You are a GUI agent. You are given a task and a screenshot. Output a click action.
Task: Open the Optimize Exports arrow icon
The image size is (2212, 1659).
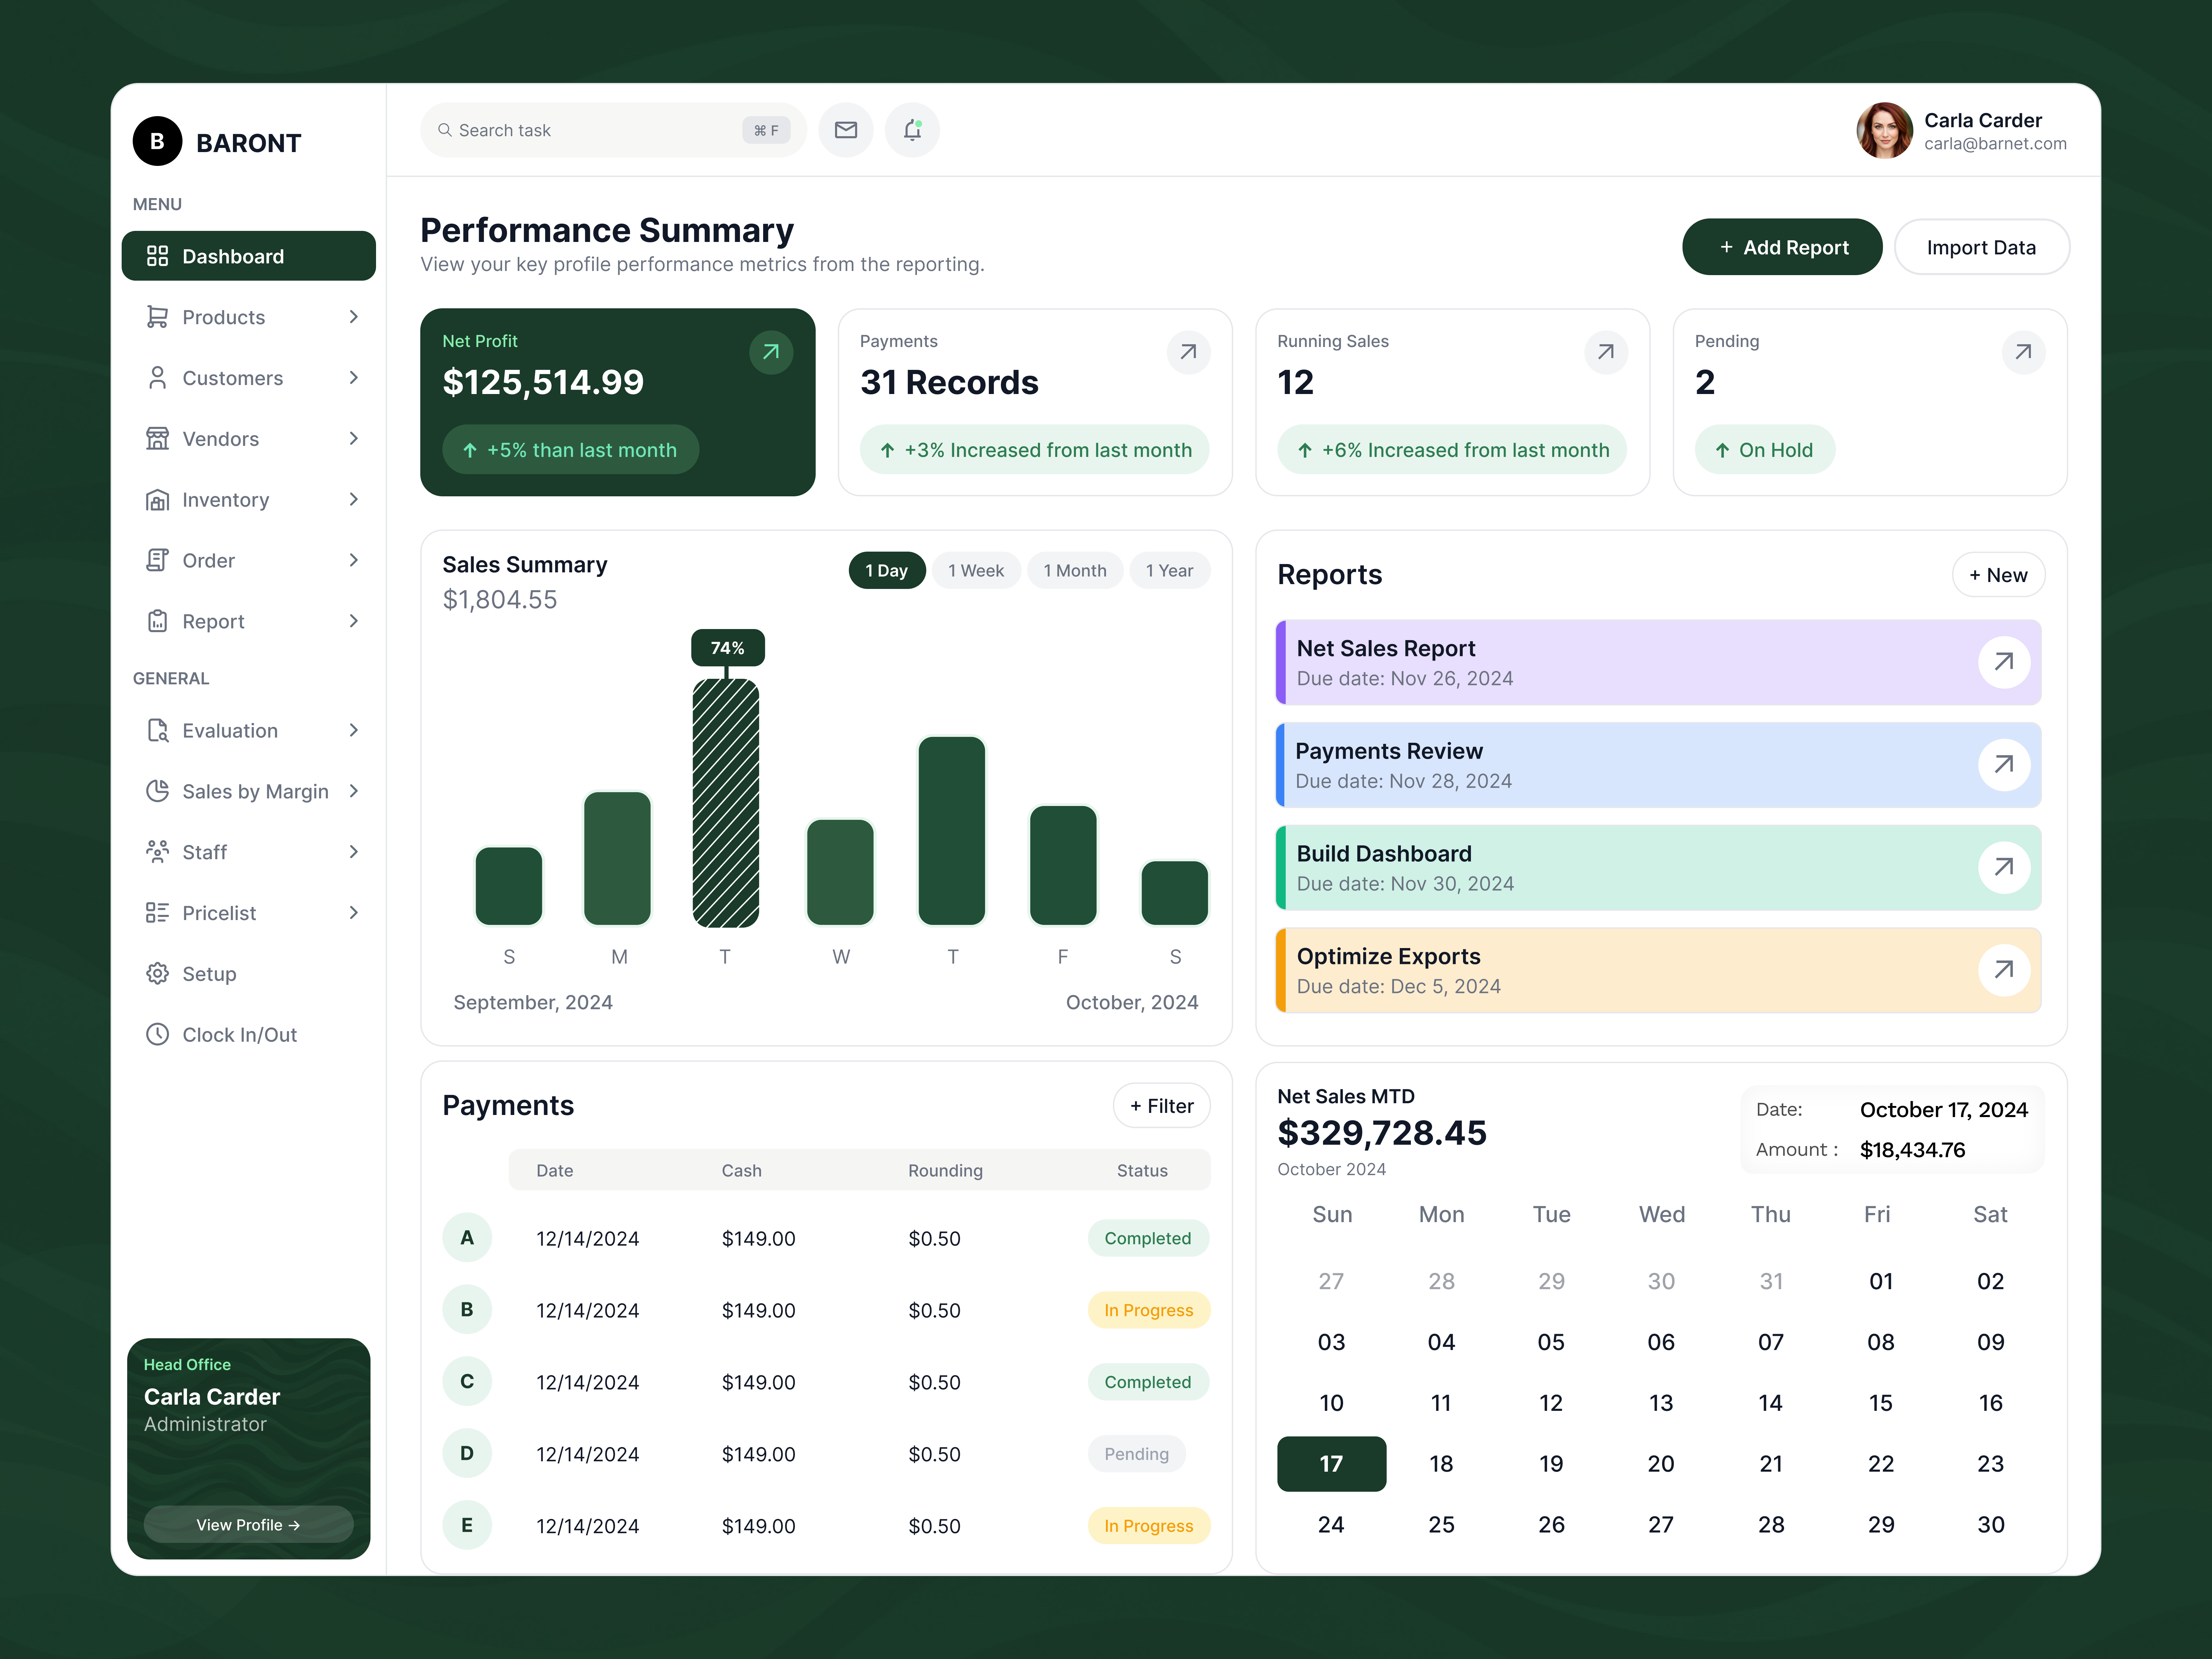2004,970
